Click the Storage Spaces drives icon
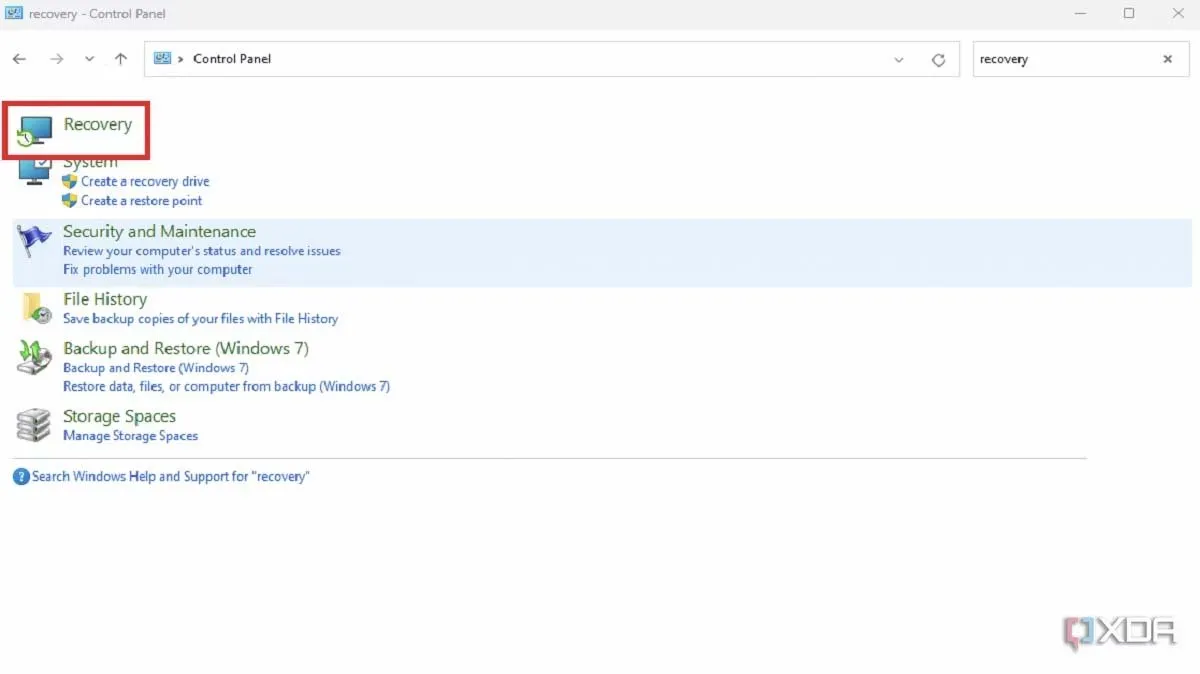 [34, 425]
